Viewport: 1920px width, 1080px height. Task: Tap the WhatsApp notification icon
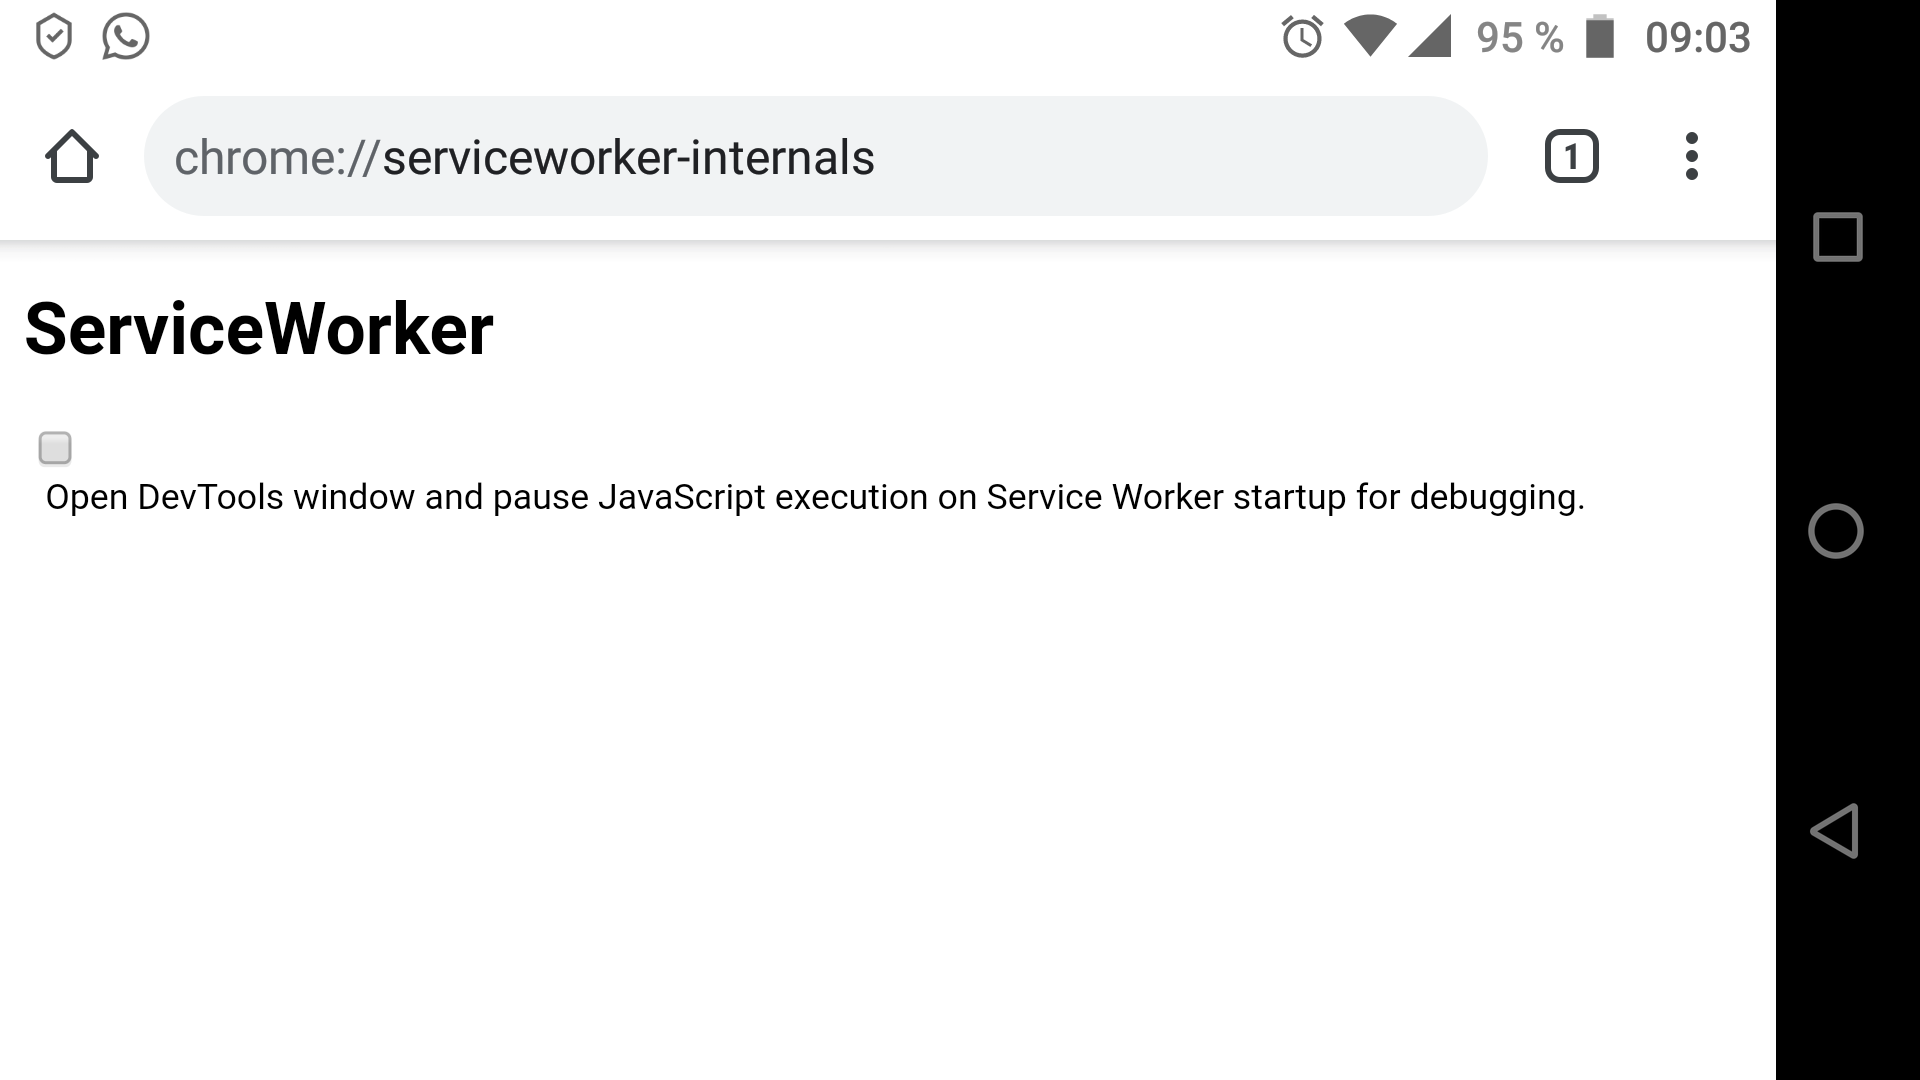[126, 37]
